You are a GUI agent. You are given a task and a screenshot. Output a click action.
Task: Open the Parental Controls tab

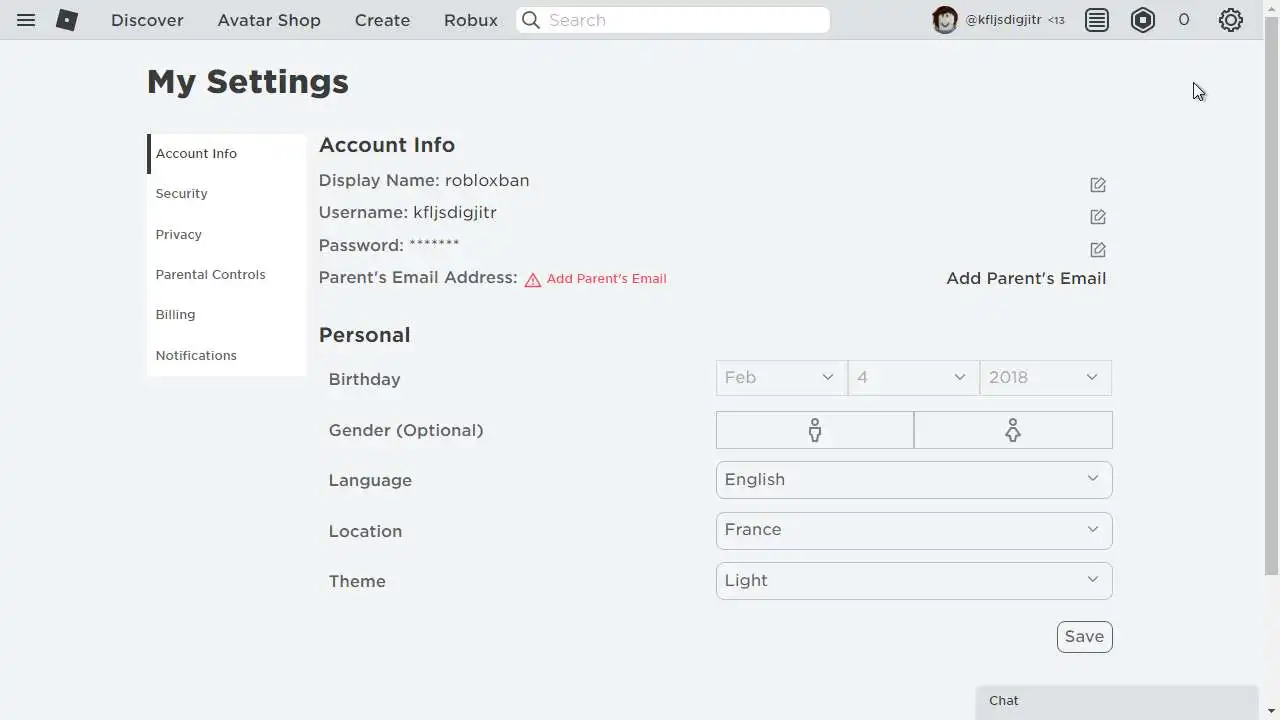(210, 274)
